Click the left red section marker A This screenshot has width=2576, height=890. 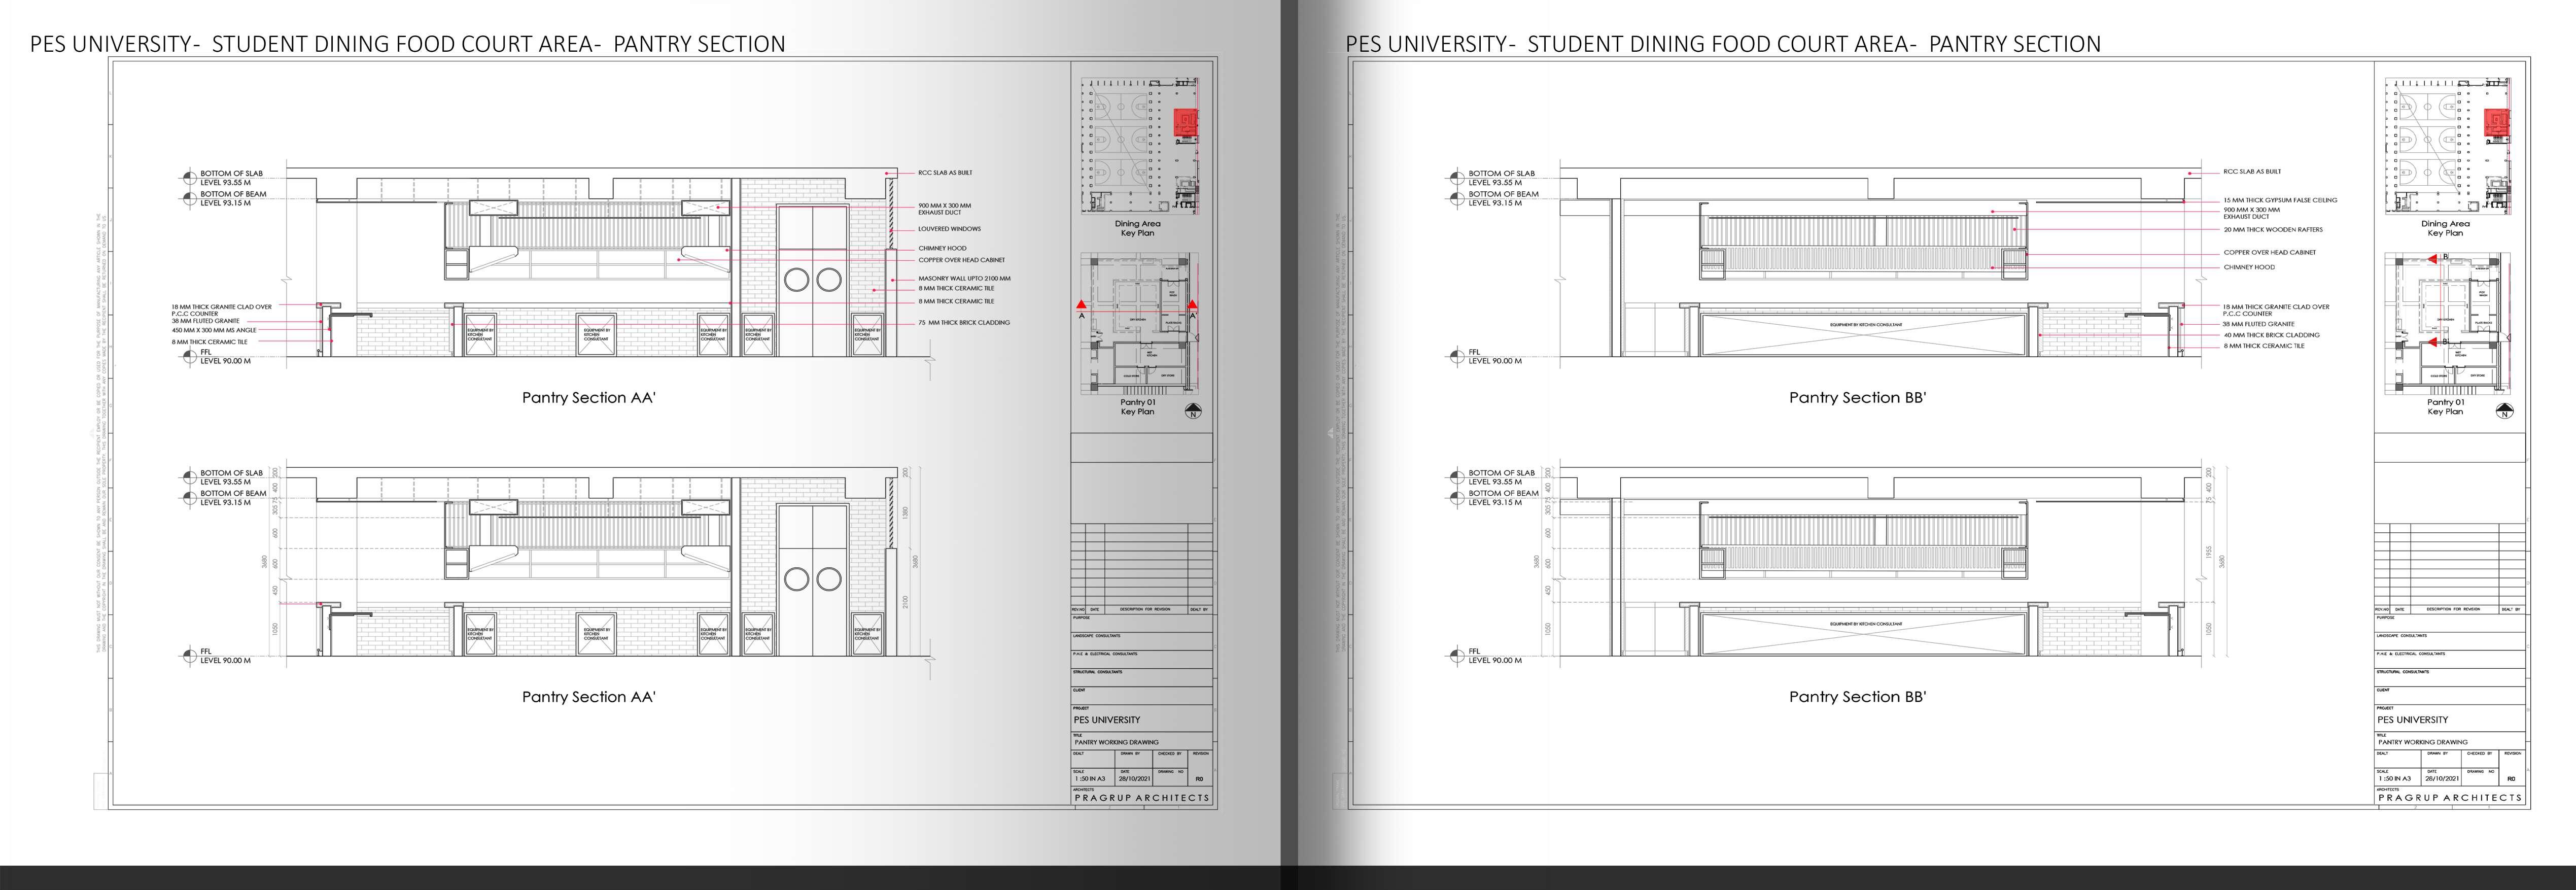(x=1082, y=304)
